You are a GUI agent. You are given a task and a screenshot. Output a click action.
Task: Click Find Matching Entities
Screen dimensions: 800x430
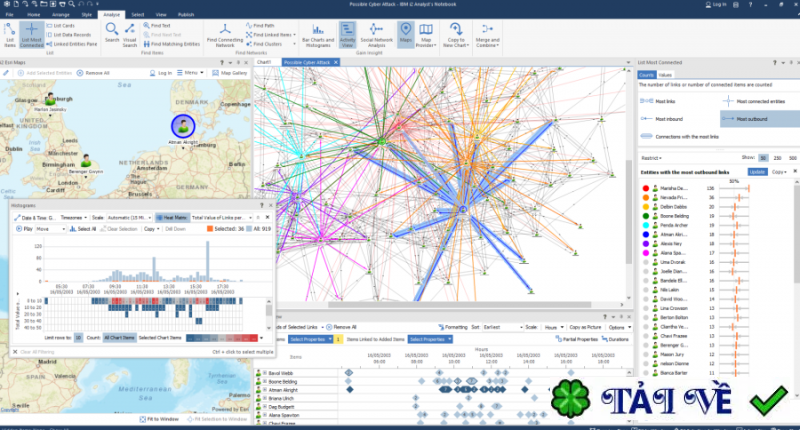pos(171,44)
